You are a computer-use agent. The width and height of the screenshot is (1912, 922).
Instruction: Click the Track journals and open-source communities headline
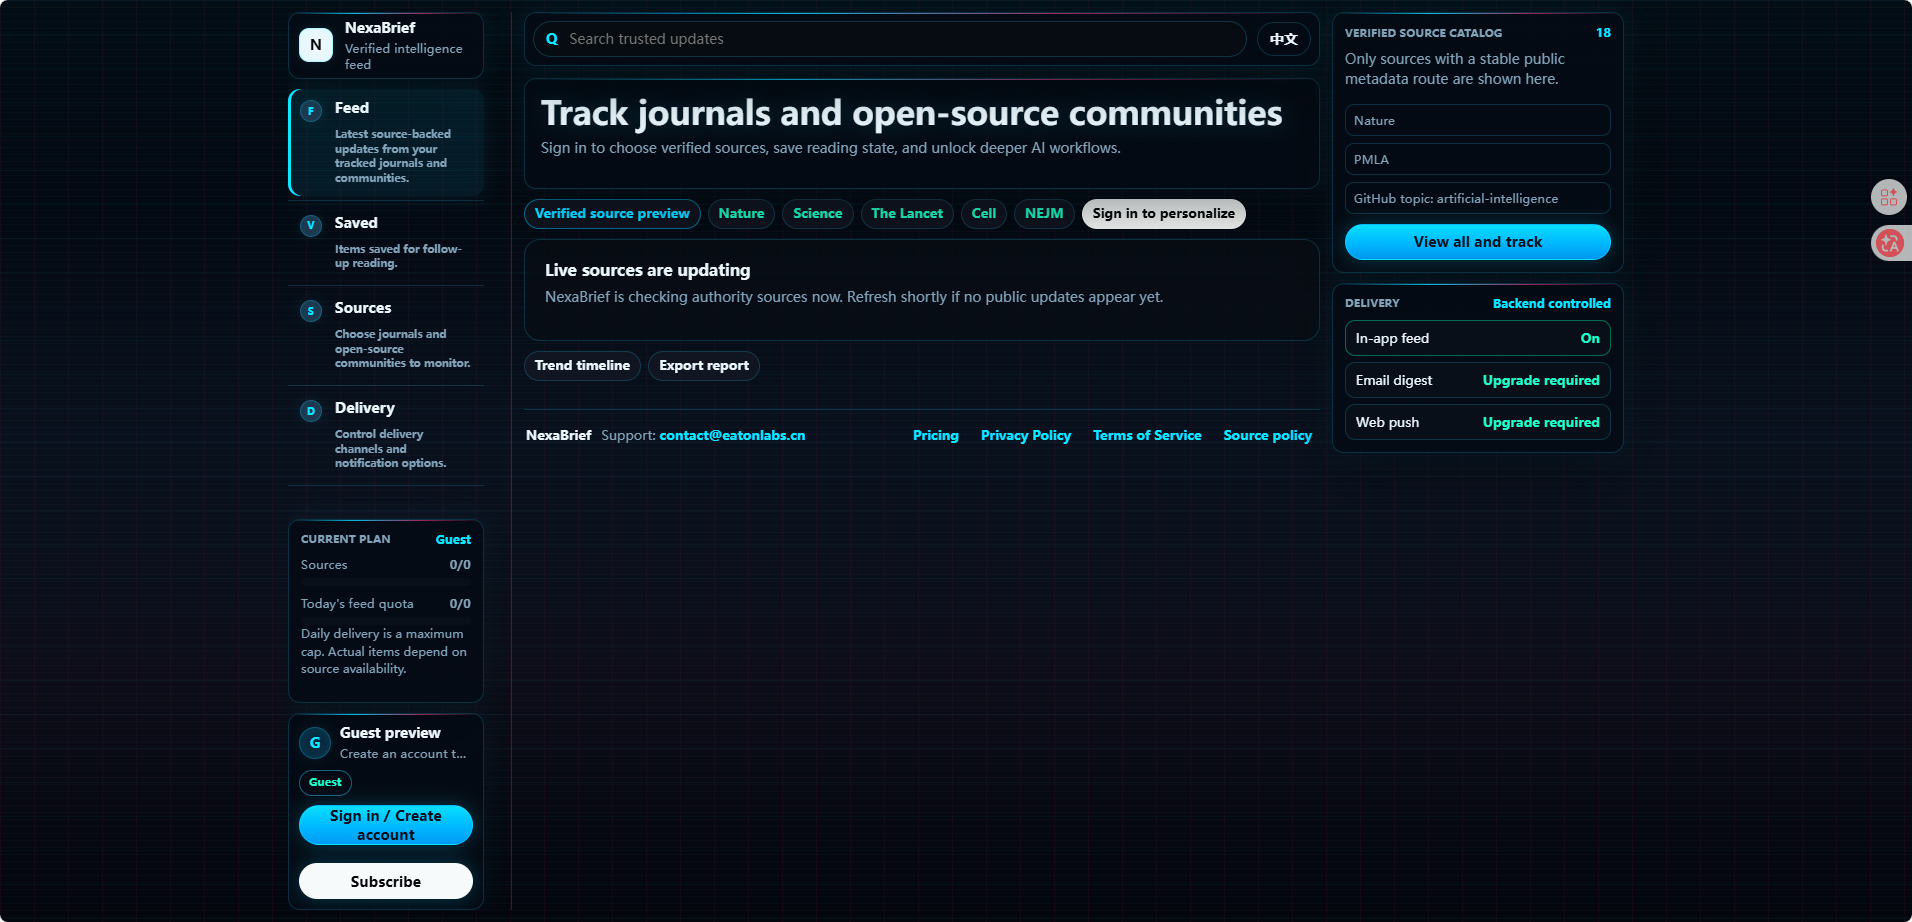[x=911, y=113]
